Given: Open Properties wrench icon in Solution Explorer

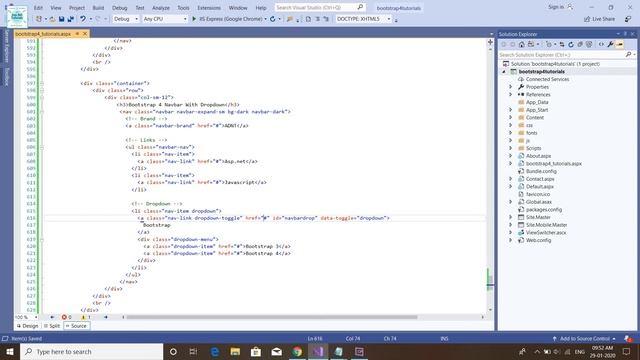Looking at the screenshot, I should tap(611, 44).
